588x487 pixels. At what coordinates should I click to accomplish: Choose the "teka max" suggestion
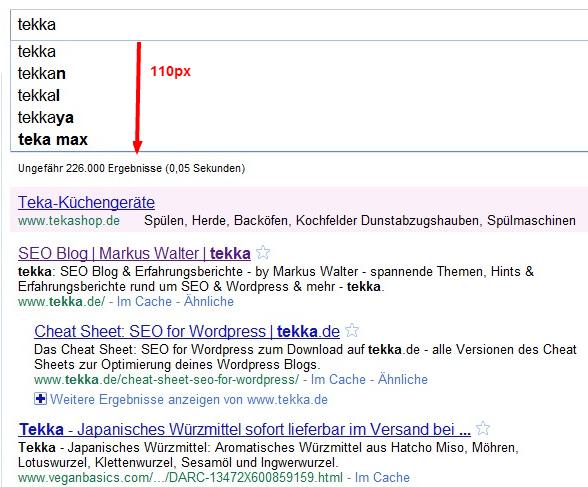pyautogui.click(x=299, y=139)
